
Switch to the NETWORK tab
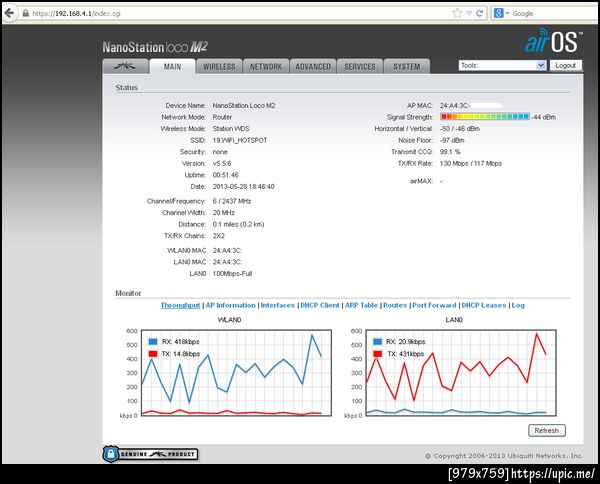coord(266,66)
